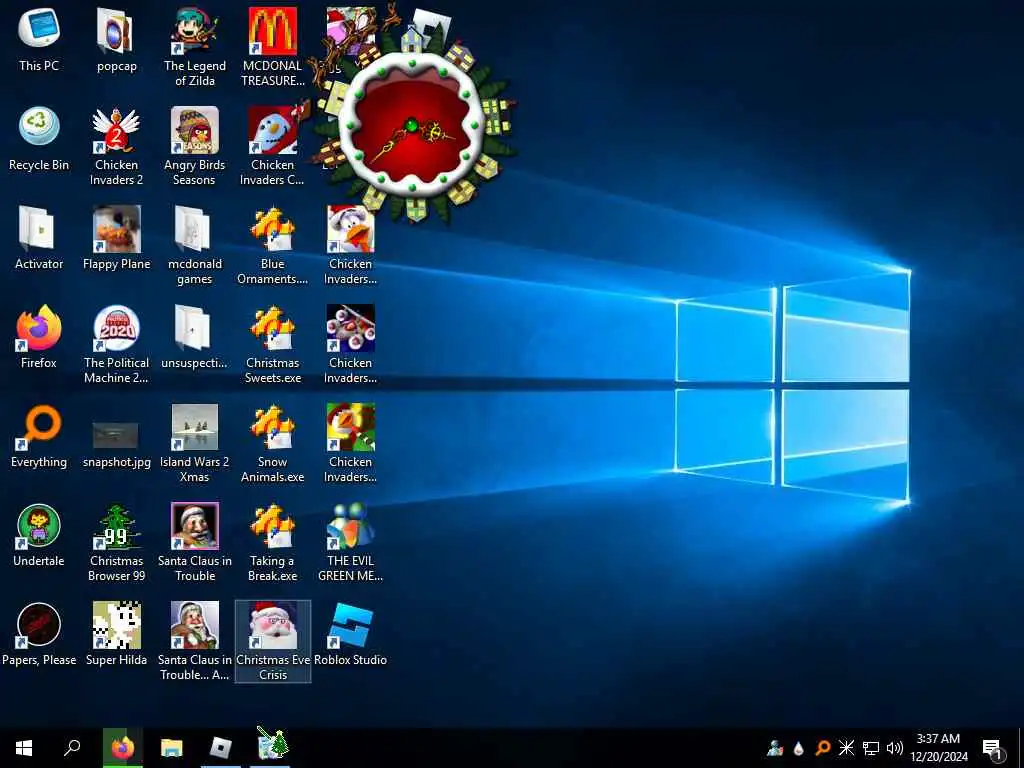Image resolution: width=1024 pixels, height=768 pixels.
Task: Select the Super Hilda shortcut
Action: [116, 635]
